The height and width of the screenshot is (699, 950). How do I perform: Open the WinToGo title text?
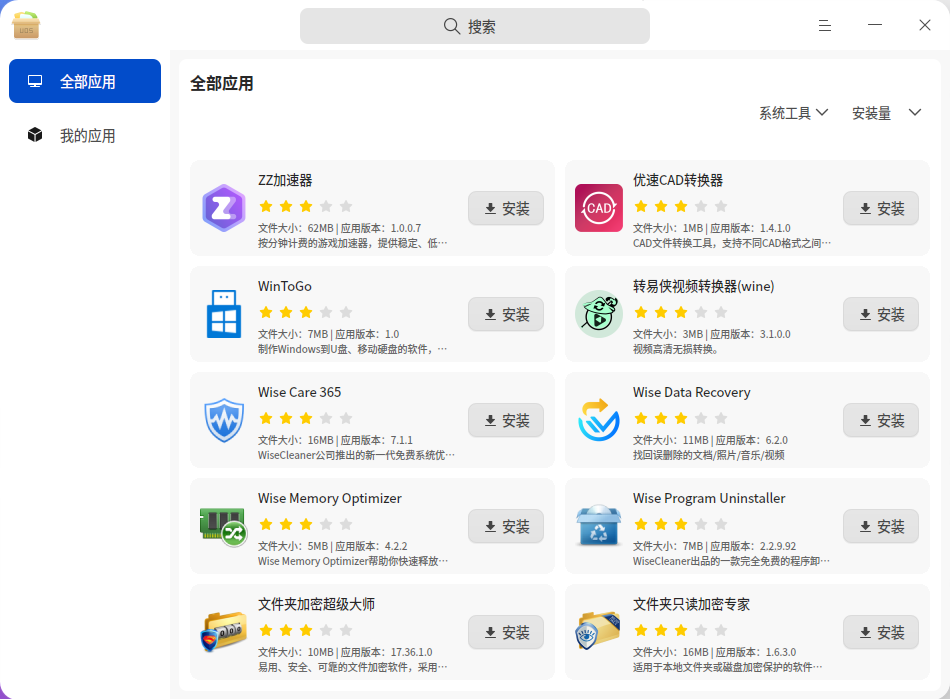tap(285, 286)
